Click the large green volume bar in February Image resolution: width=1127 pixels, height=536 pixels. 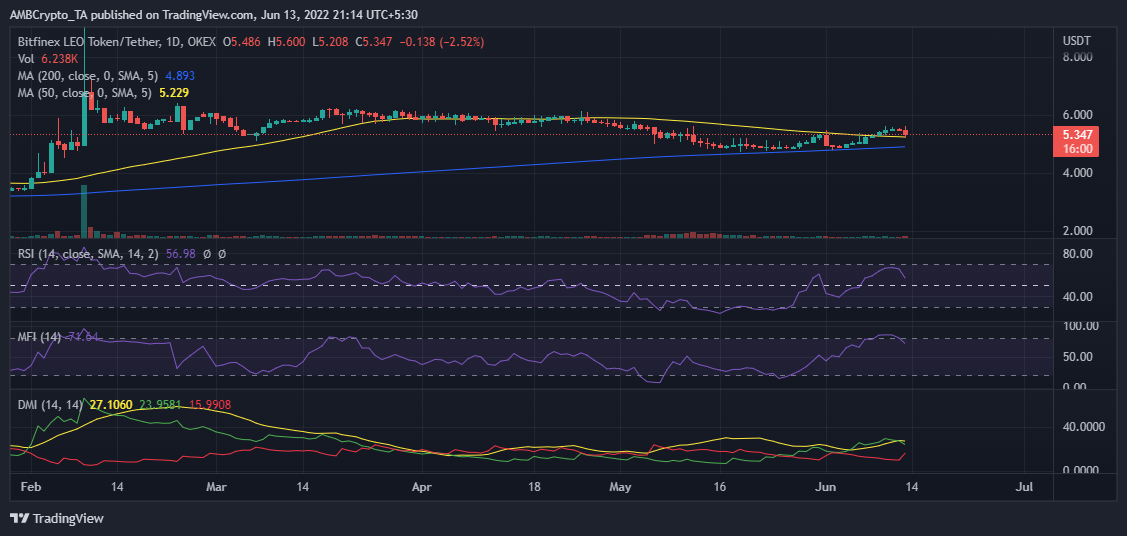[x=85, y=211]
